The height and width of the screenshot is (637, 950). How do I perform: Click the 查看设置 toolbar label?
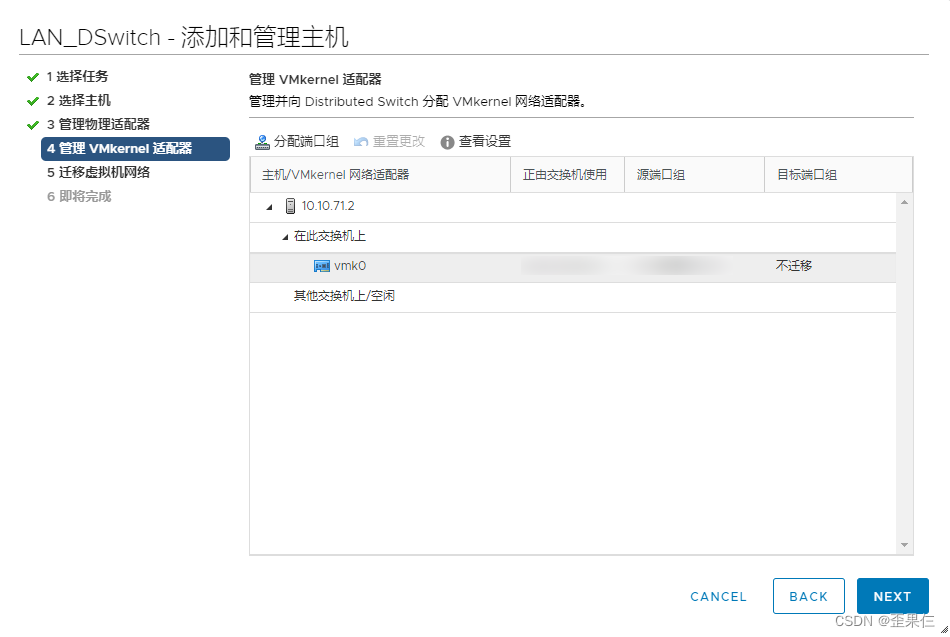[485, 141]
